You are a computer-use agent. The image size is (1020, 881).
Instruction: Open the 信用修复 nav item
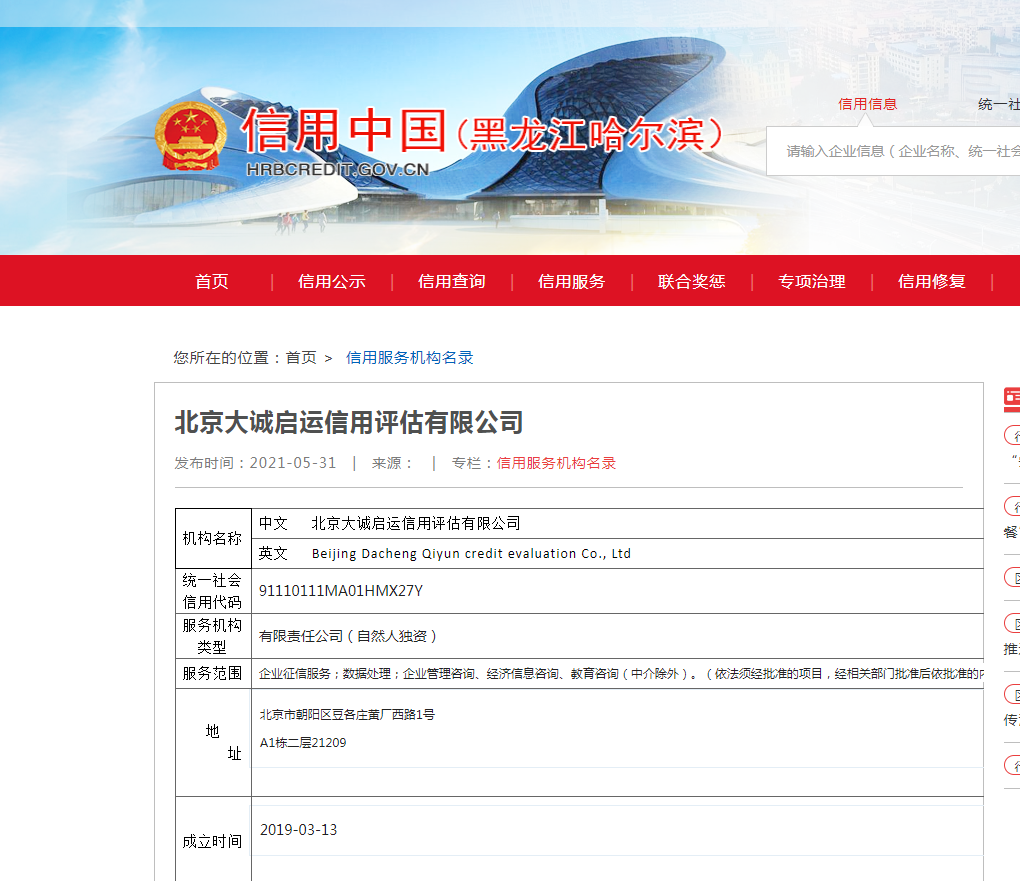[x=932, y=281]
